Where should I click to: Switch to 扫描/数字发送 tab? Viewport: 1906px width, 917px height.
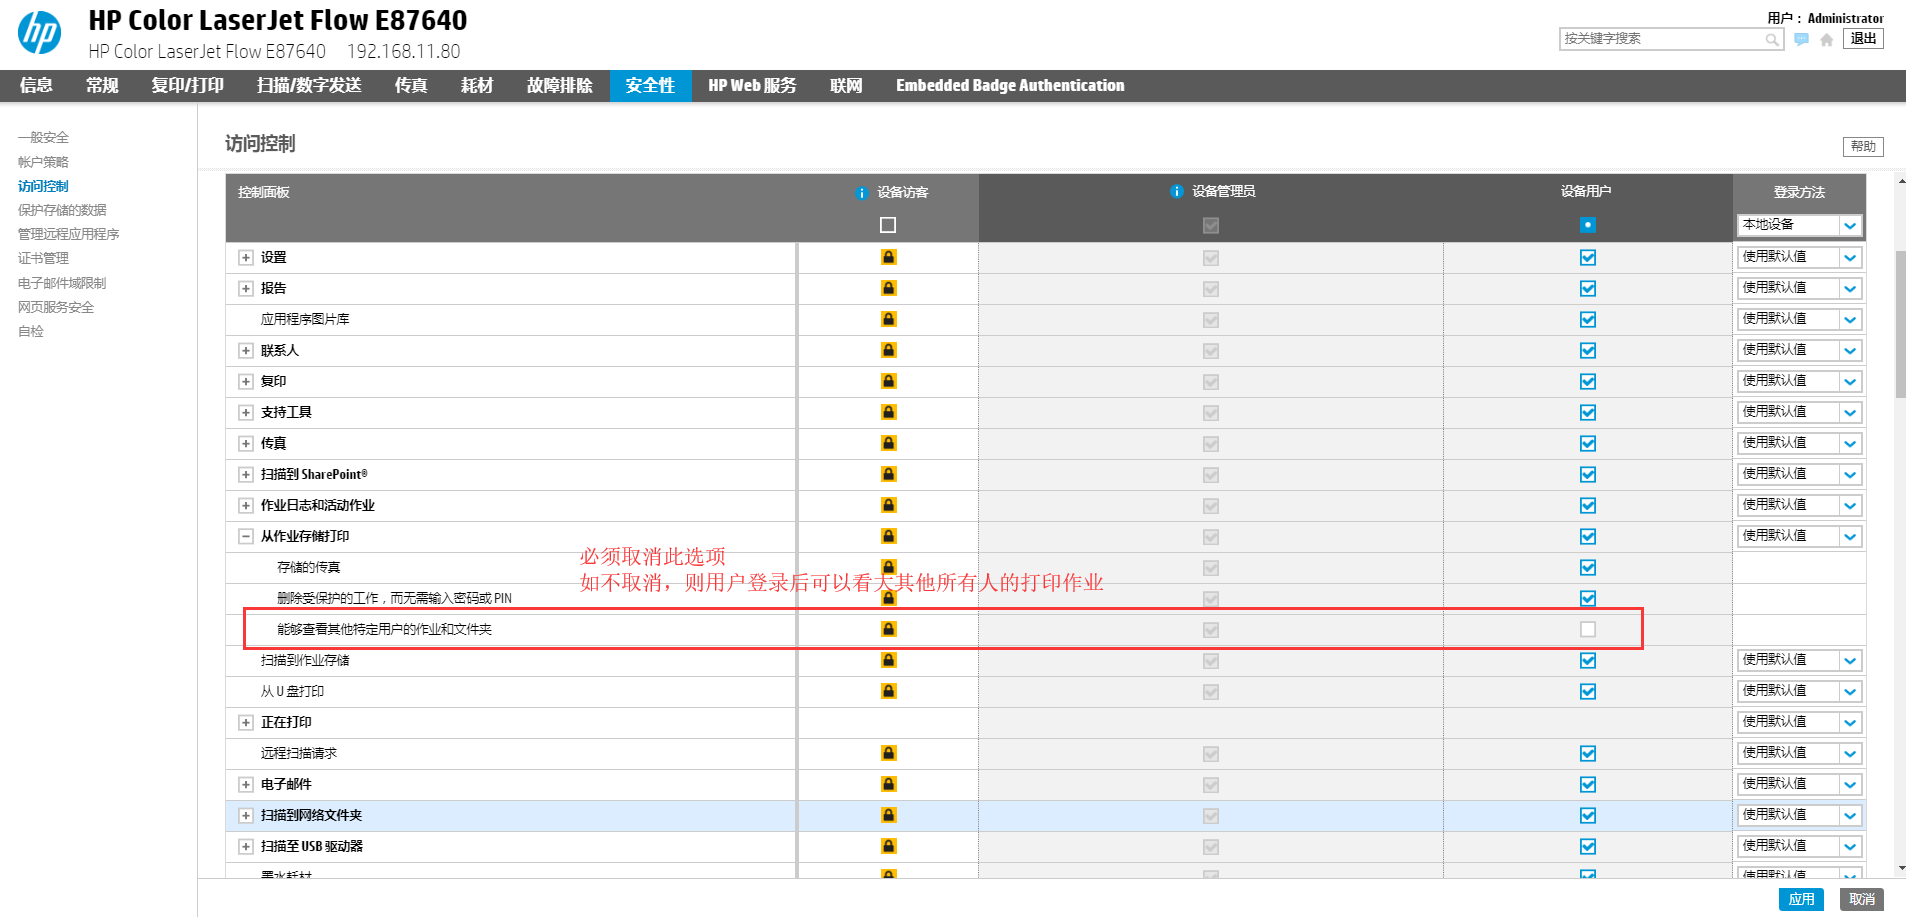pos(309,86)
